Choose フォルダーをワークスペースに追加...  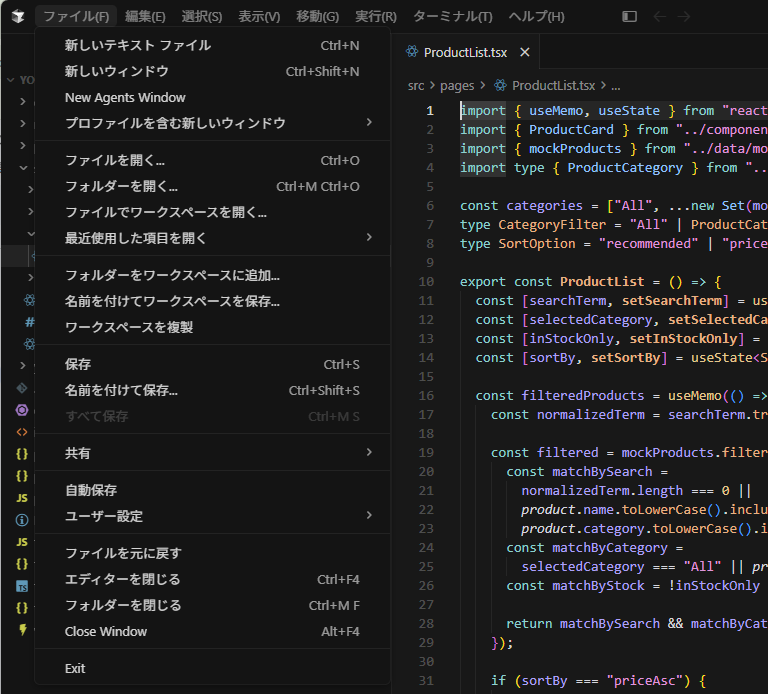tap(213, 275)
